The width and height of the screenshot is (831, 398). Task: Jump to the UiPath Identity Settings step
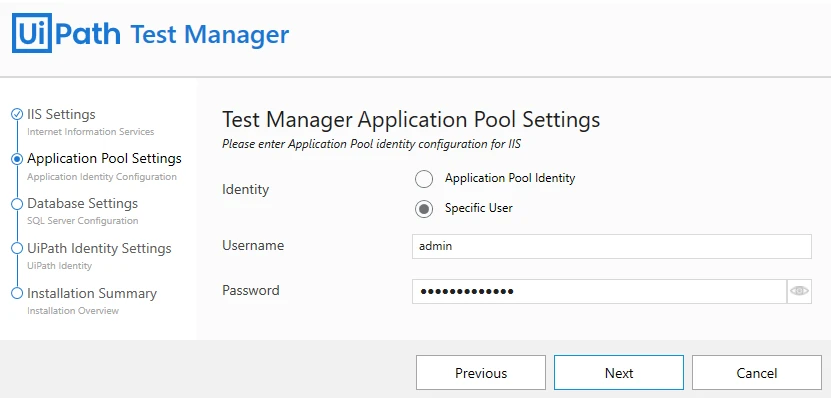click(x=99, y=249)
